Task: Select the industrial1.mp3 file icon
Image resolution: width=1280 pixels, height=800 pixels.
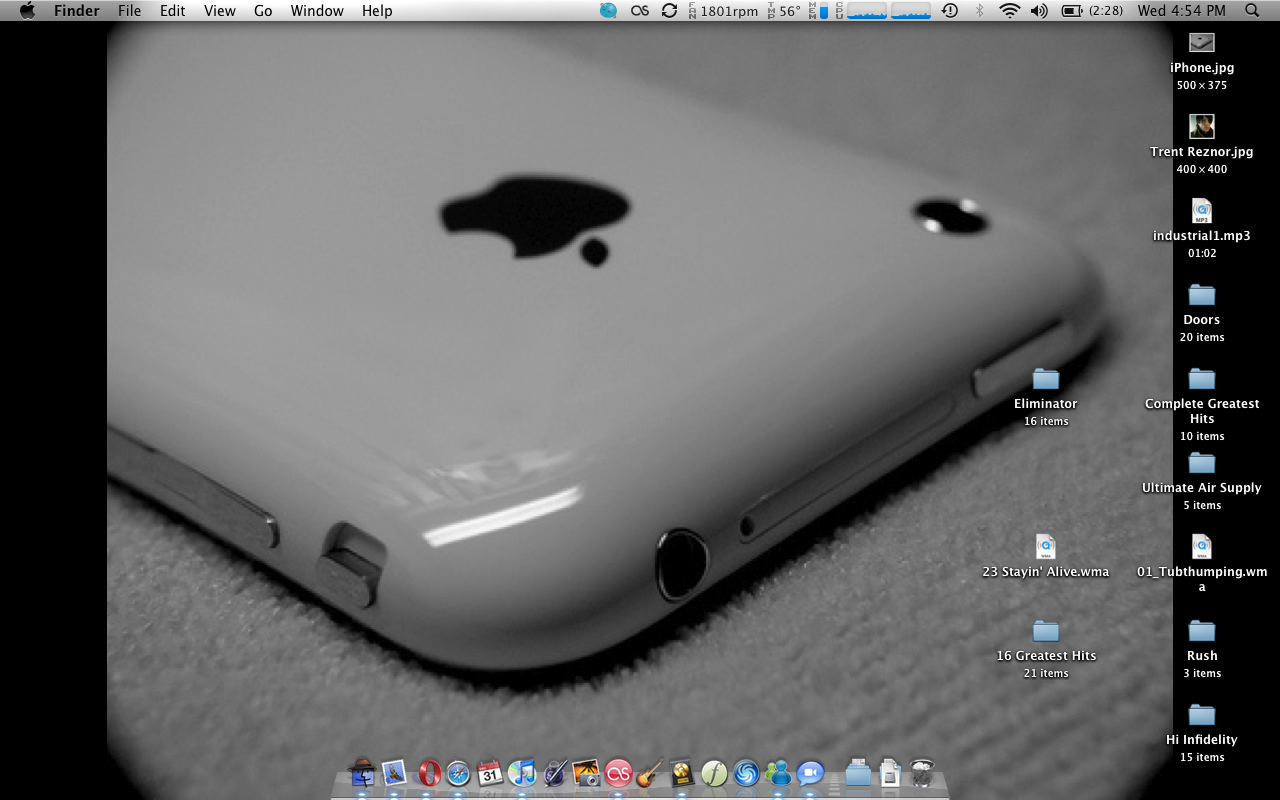Action: 1202,211
